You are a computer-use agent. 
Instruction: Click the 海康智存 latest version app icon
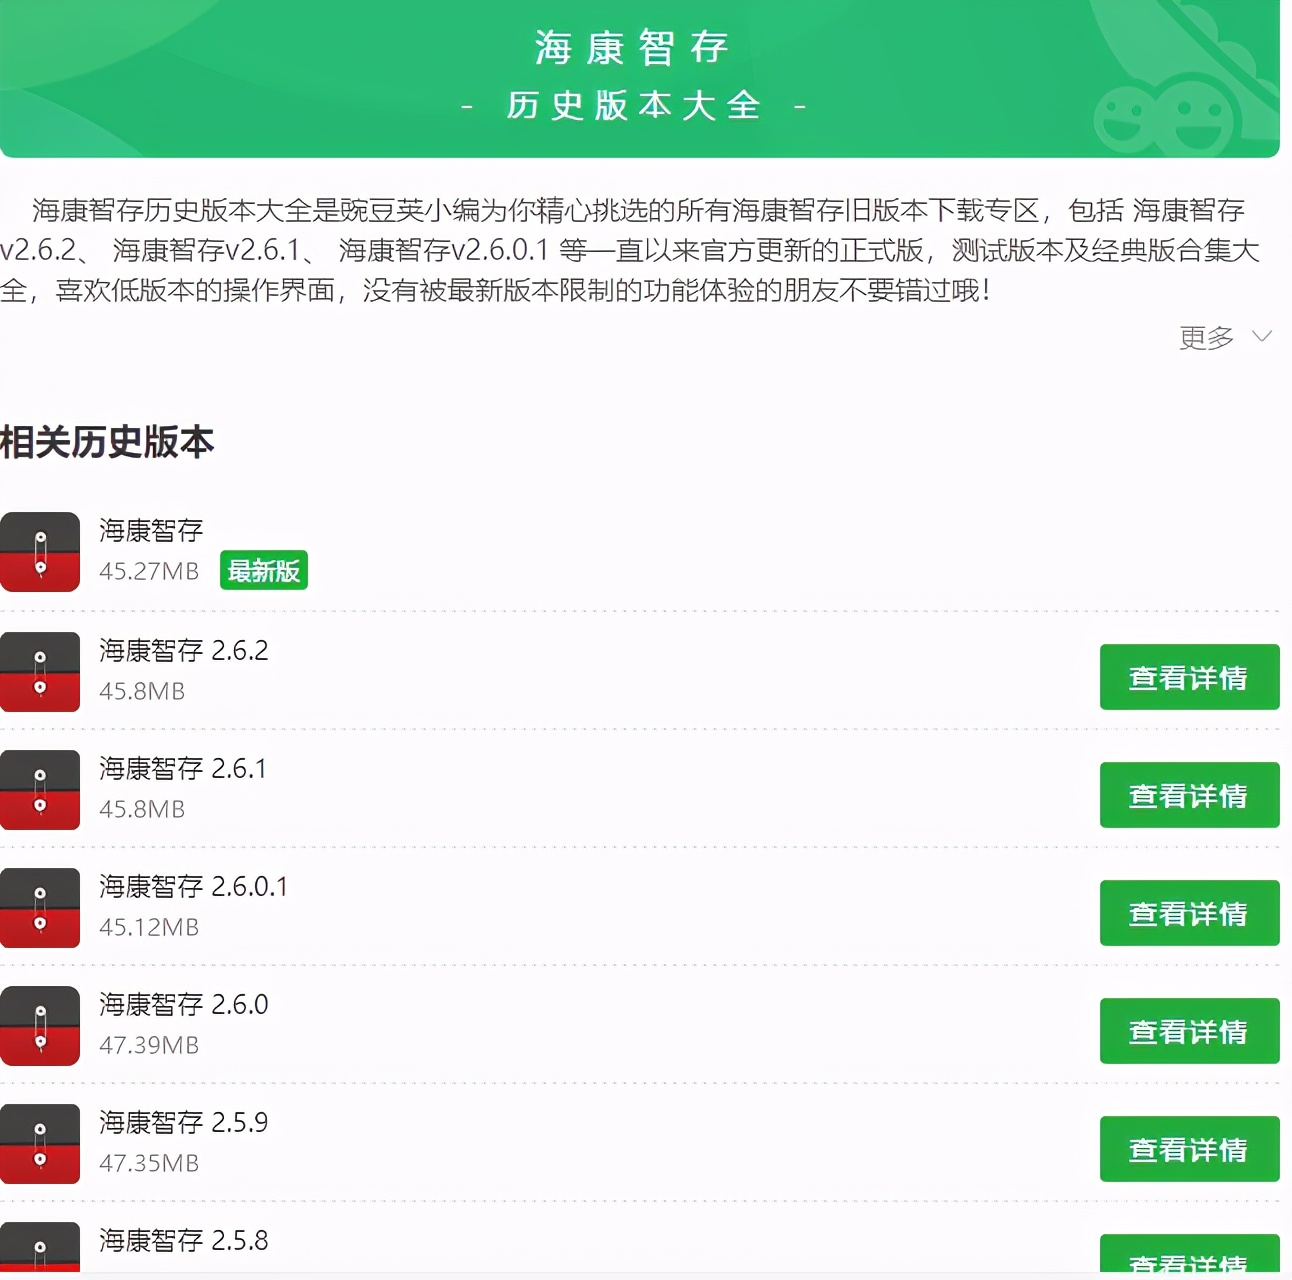(40, 553)
